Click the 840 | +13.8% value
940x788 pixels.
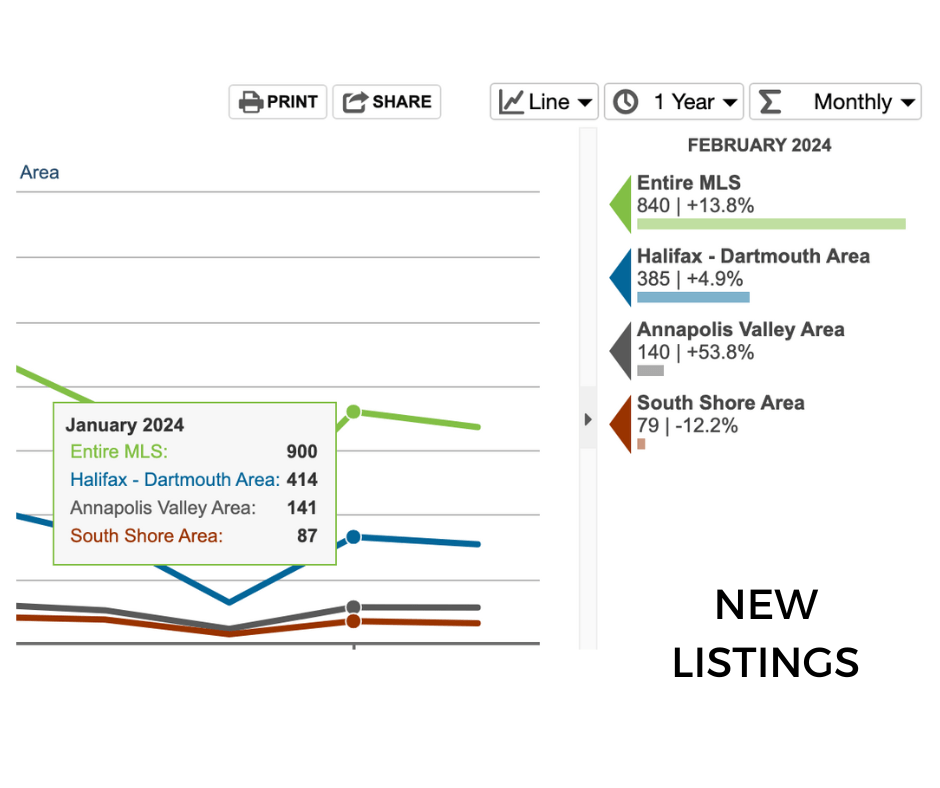coord(695,206)
